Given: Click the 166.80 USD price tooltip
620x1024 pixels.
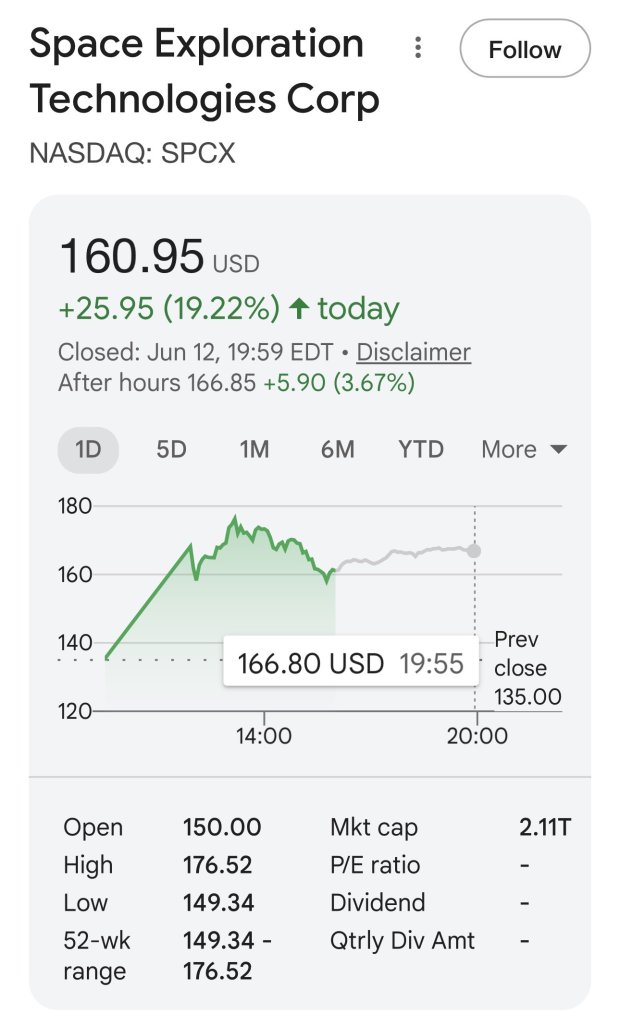Looking at the screenshot, I should pos(351,663).
